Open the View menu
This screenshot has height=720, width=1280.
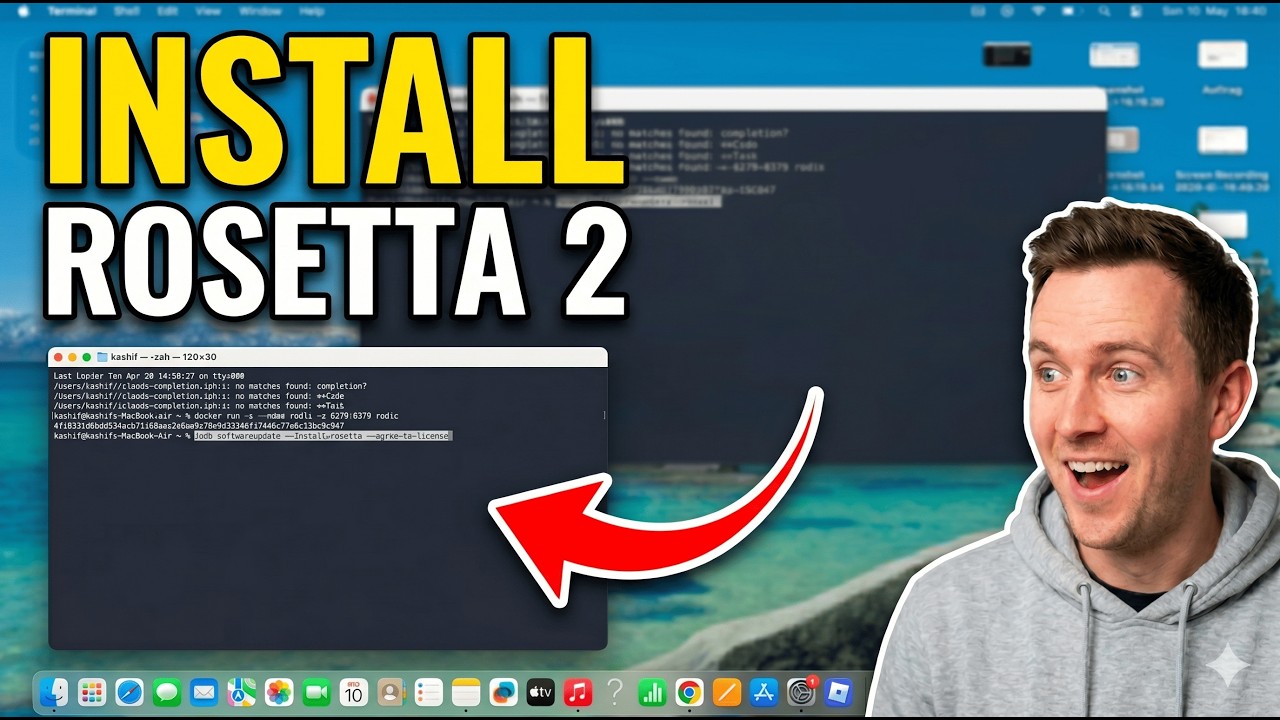208,11
